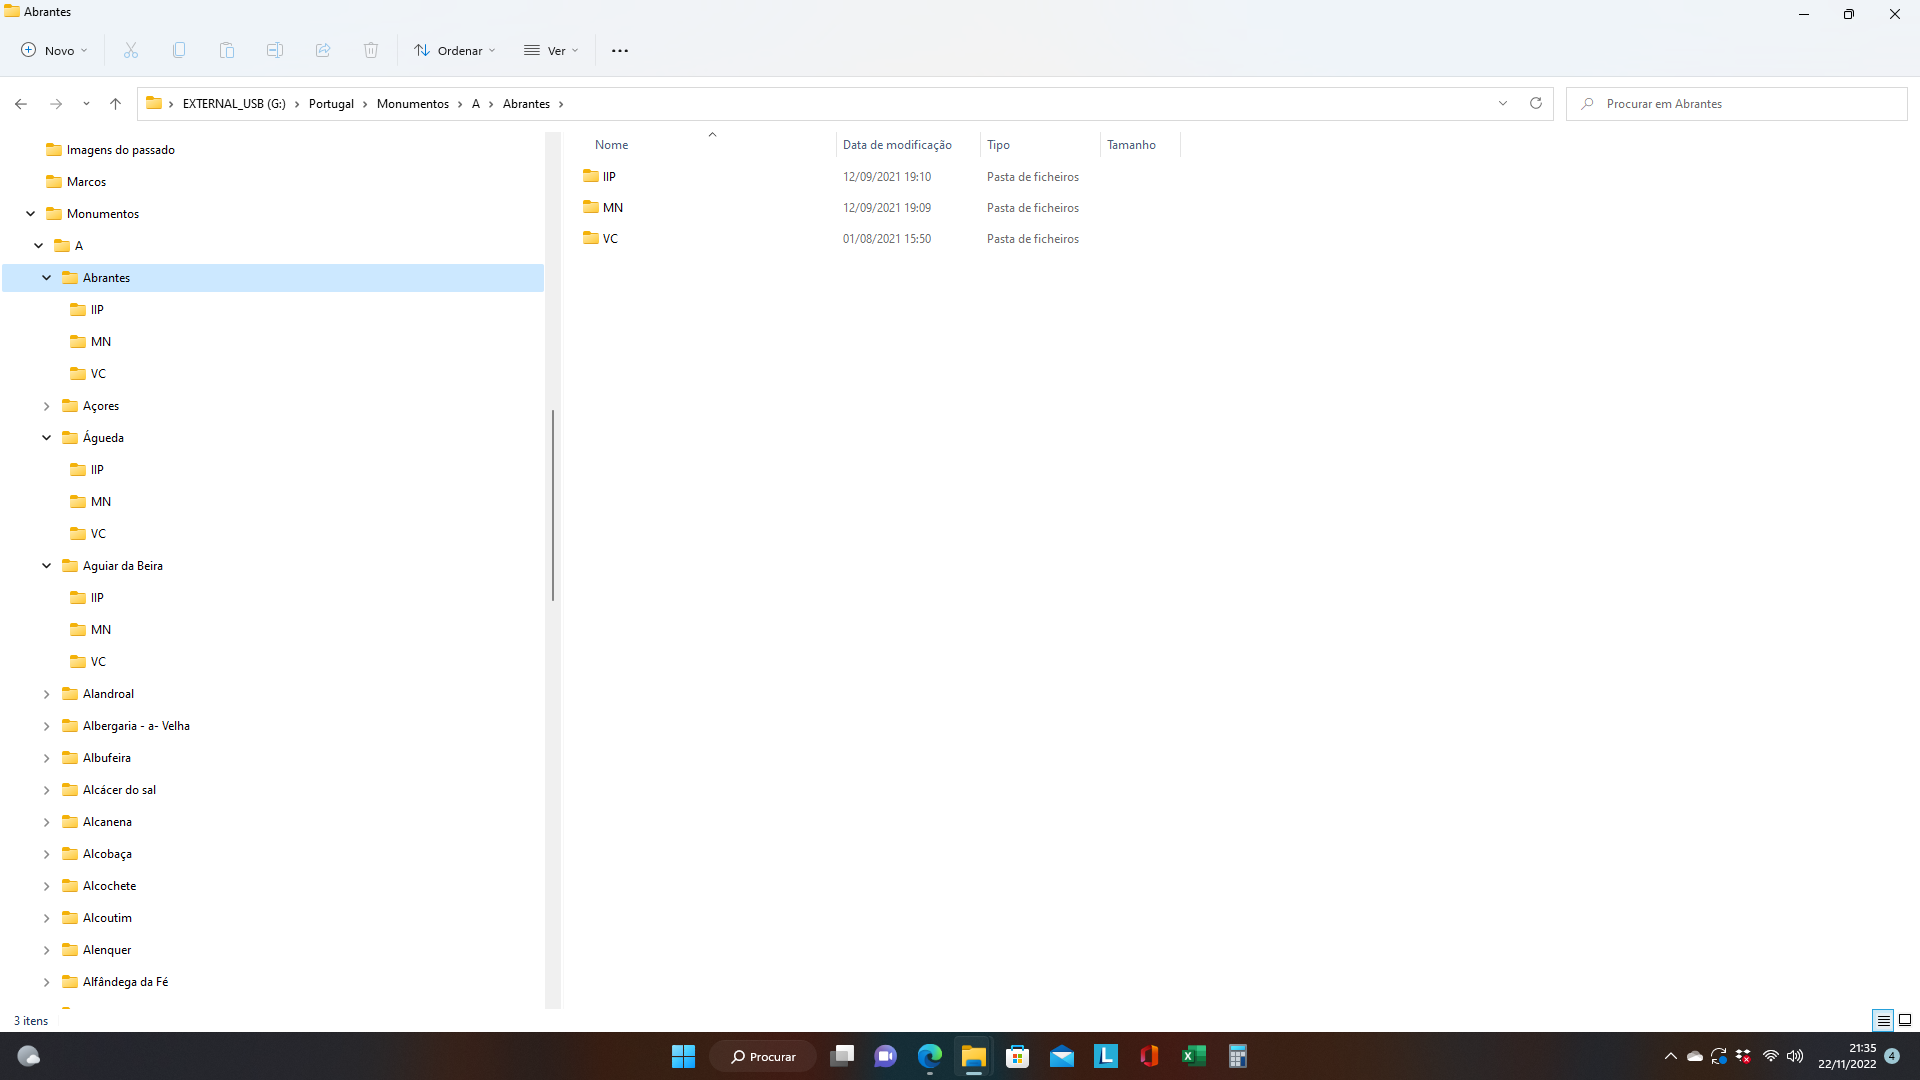Switch to details view layout toggle
Screen dimensions: 1920x1080
coord(1883,1020)
